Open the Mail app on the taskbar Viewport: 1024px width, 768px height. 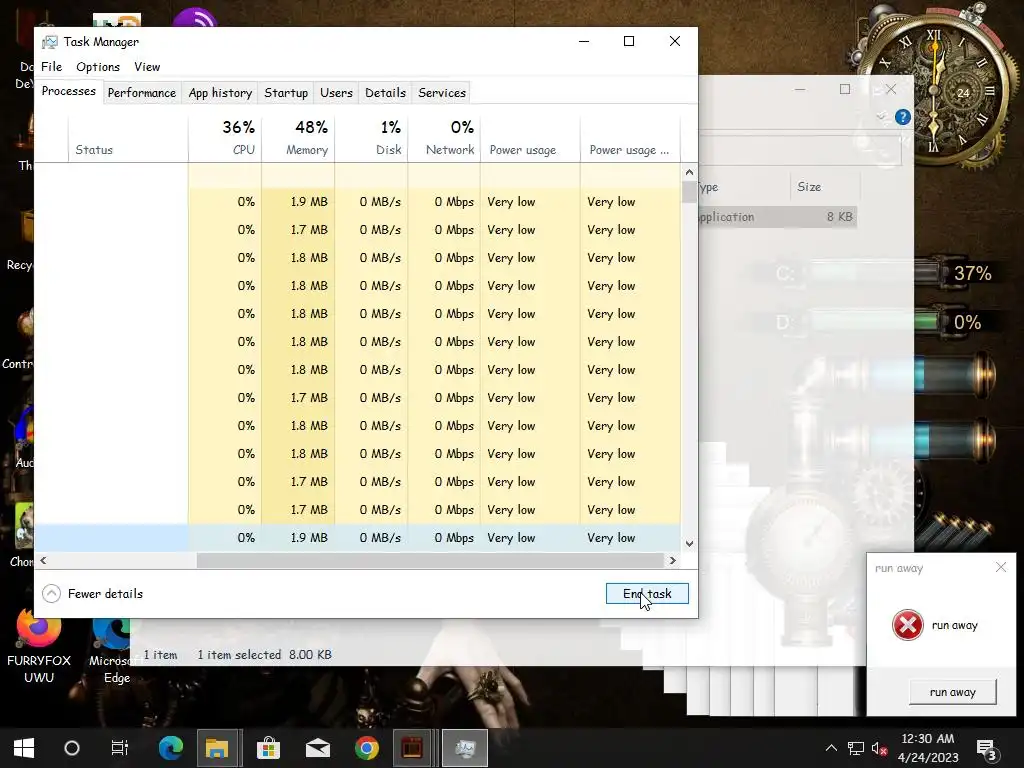(317, 748)
